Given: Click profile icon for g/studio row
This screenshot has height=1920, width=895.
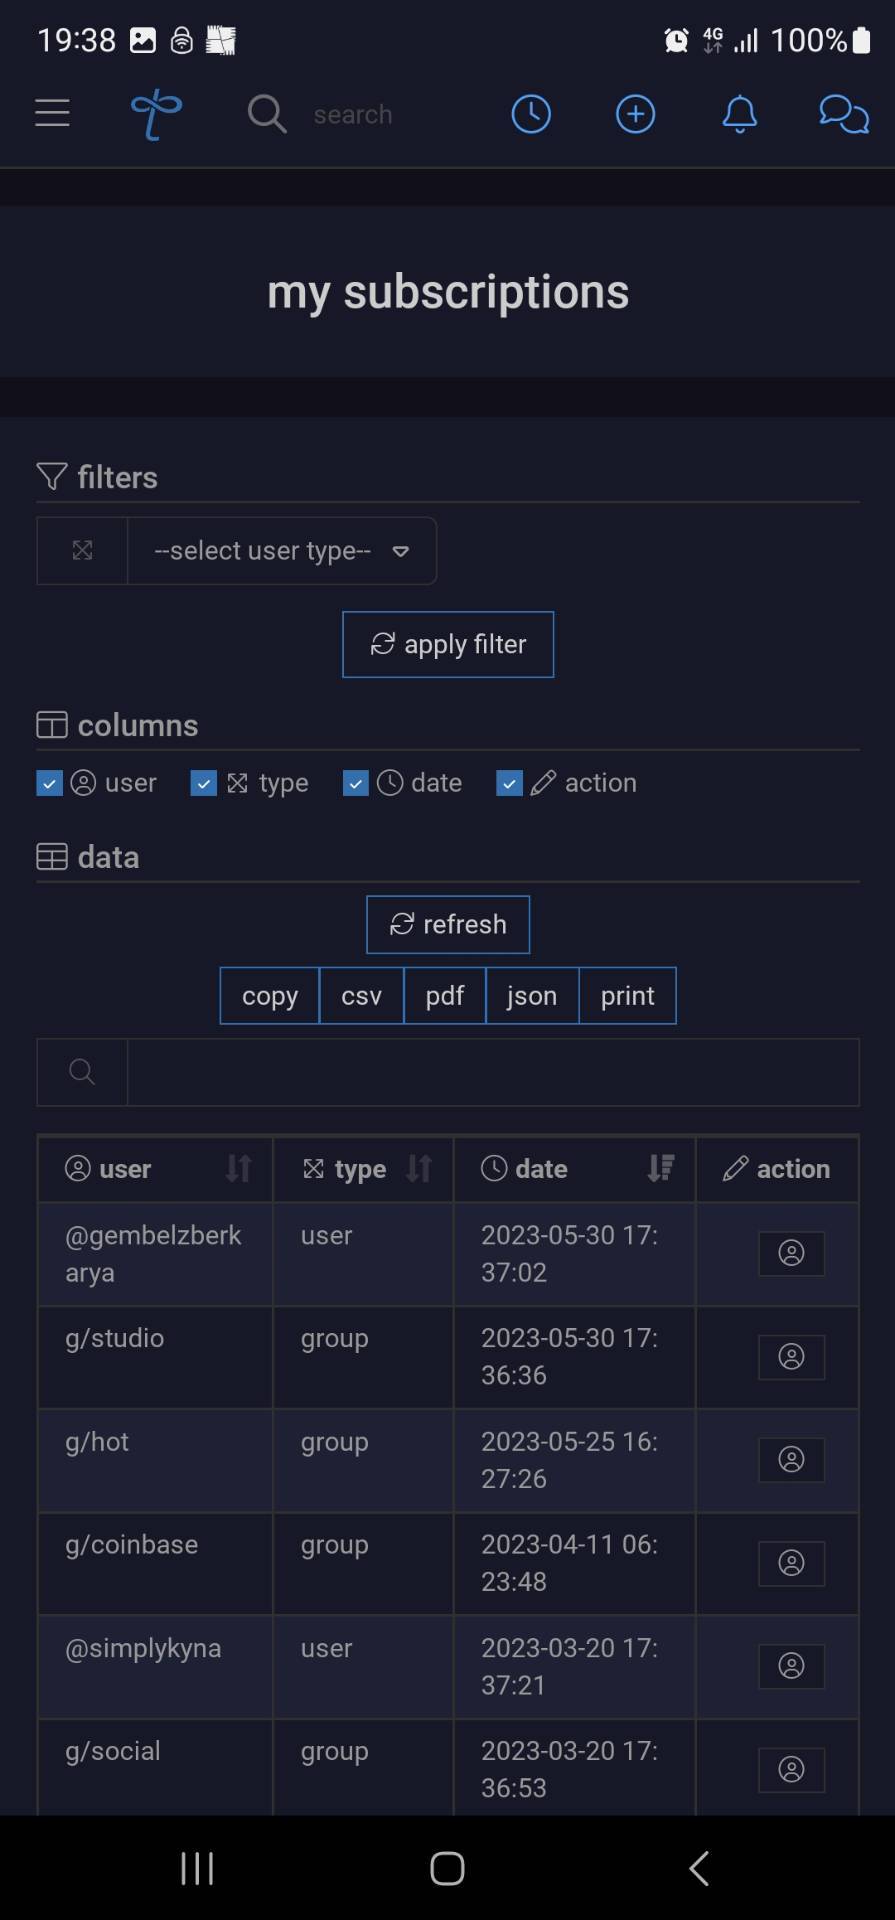Looking at the screenshot, I should (x=791, y=1357).
